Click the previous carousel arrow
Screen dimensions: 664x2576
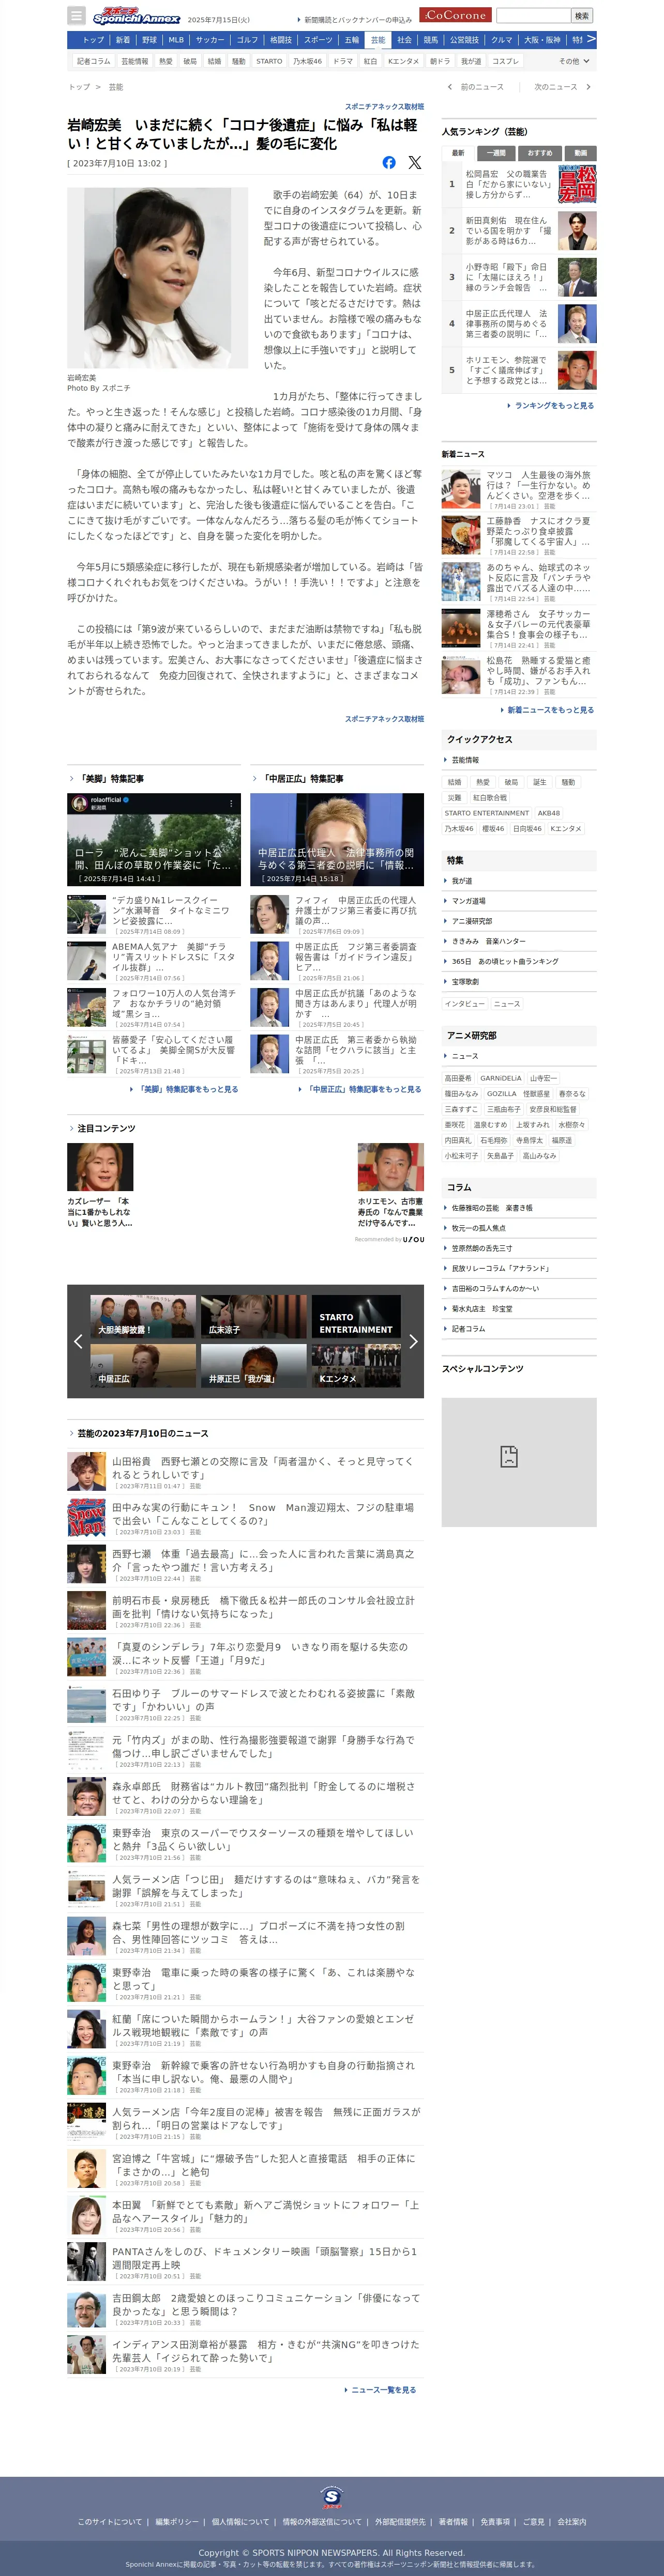(x=78, y=1341)
